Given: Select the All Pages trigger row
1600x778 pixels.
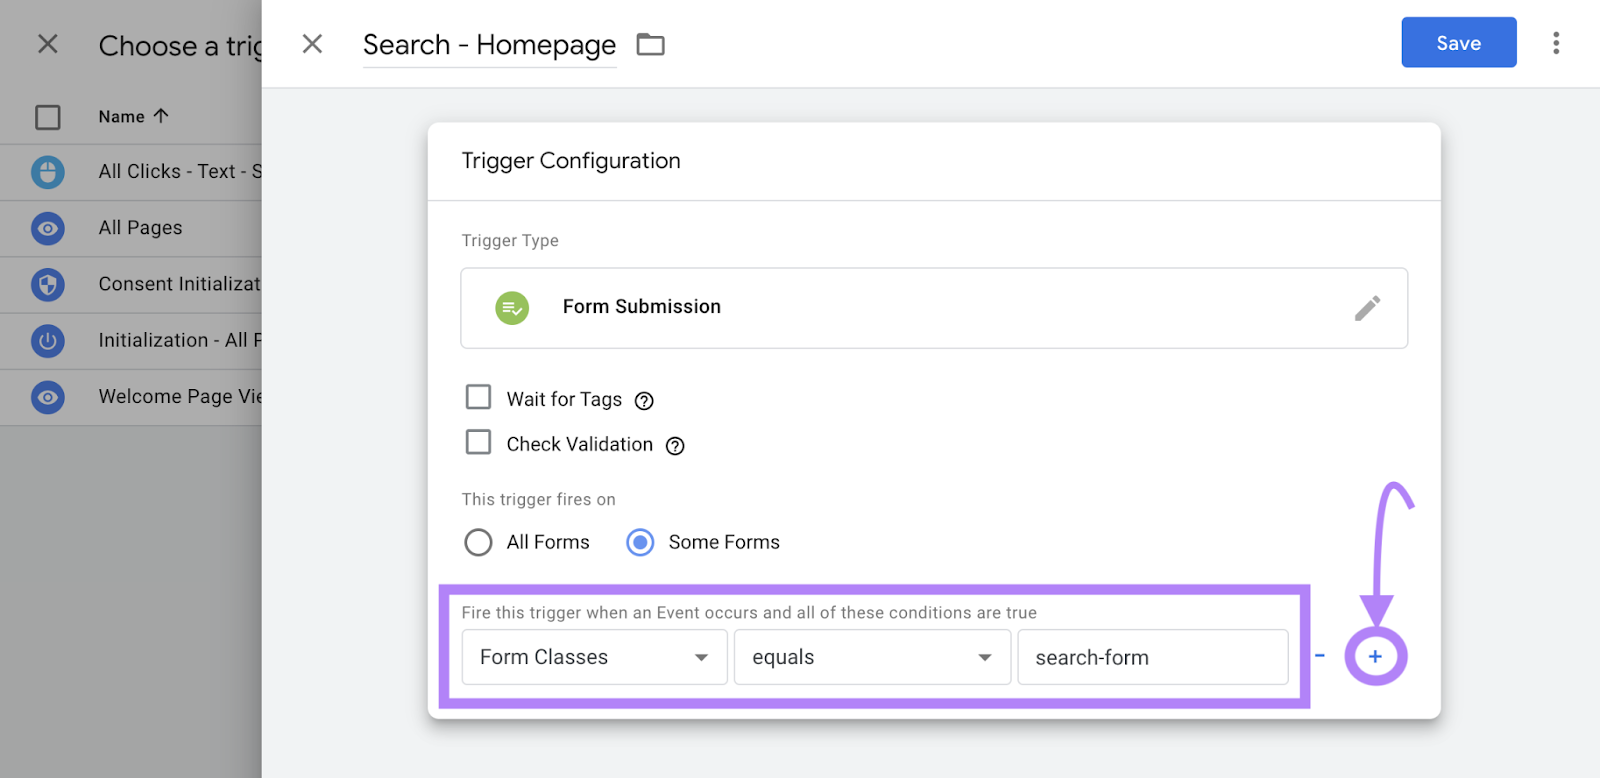Looking at the screenshot, I should pyautogui.click(x=141, y=228).
